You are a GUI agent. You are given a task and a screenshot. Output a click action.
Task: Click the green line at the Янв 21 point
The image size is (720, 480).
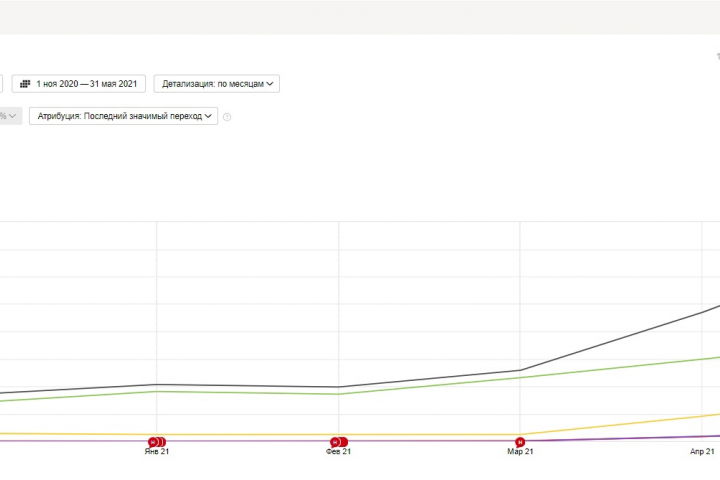tap(157, 391)
